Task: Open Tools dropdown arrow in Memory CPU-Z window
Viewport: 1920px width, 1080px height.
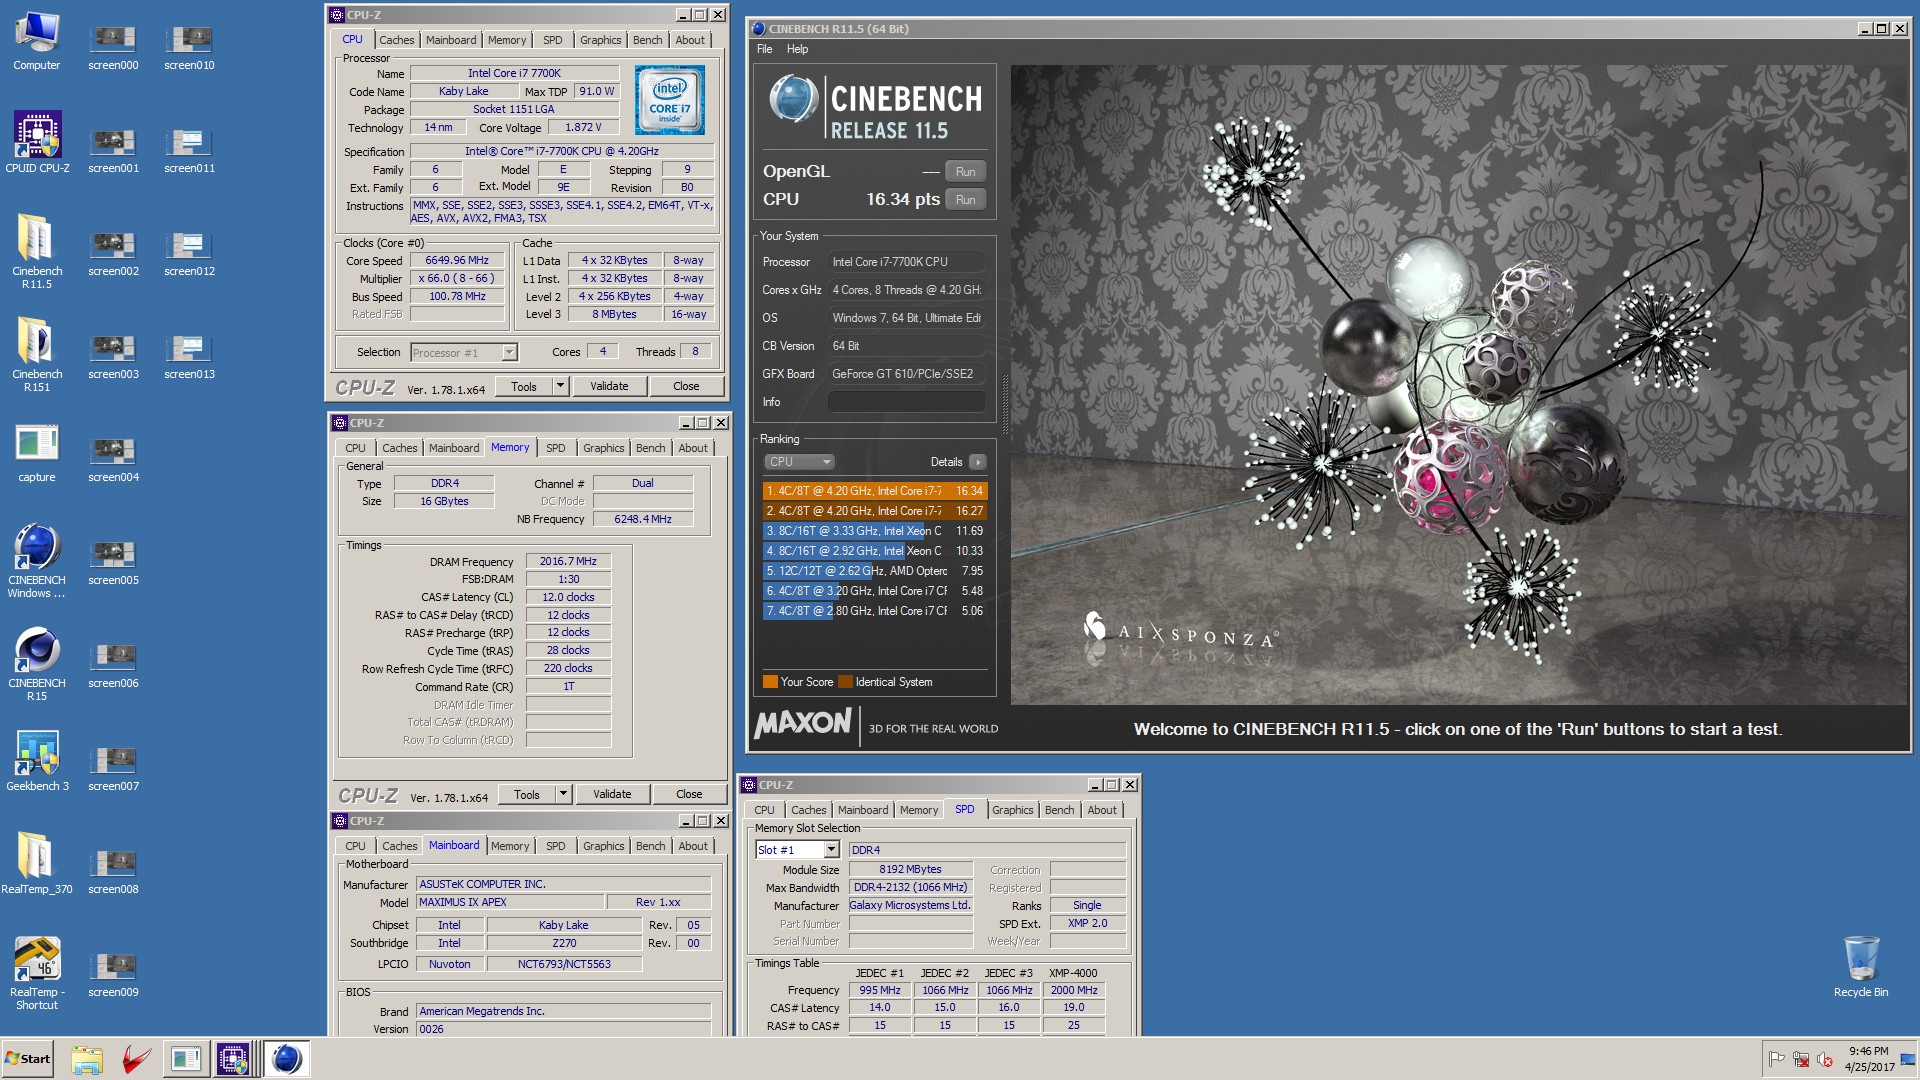Action: (563, 794)
